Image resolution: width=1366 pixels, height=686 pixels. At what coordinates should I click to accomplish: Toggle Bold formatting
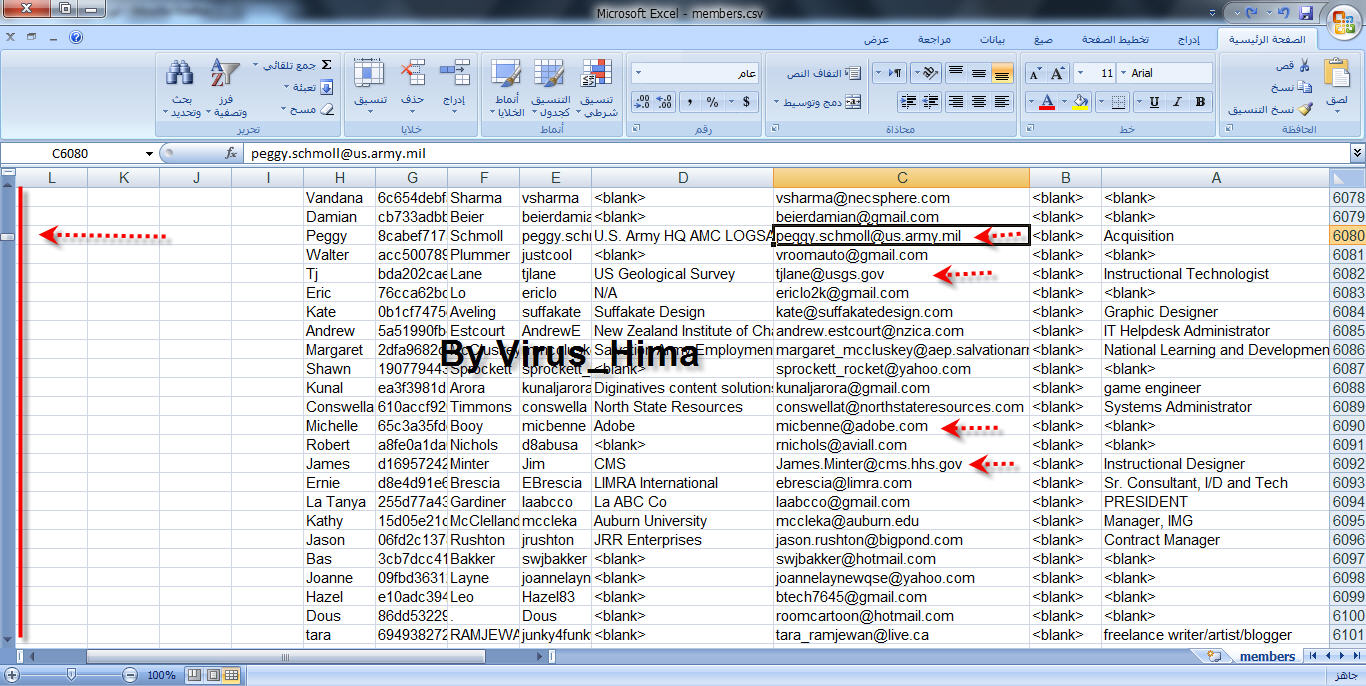pyautogui.click(x=1200, y=102)
